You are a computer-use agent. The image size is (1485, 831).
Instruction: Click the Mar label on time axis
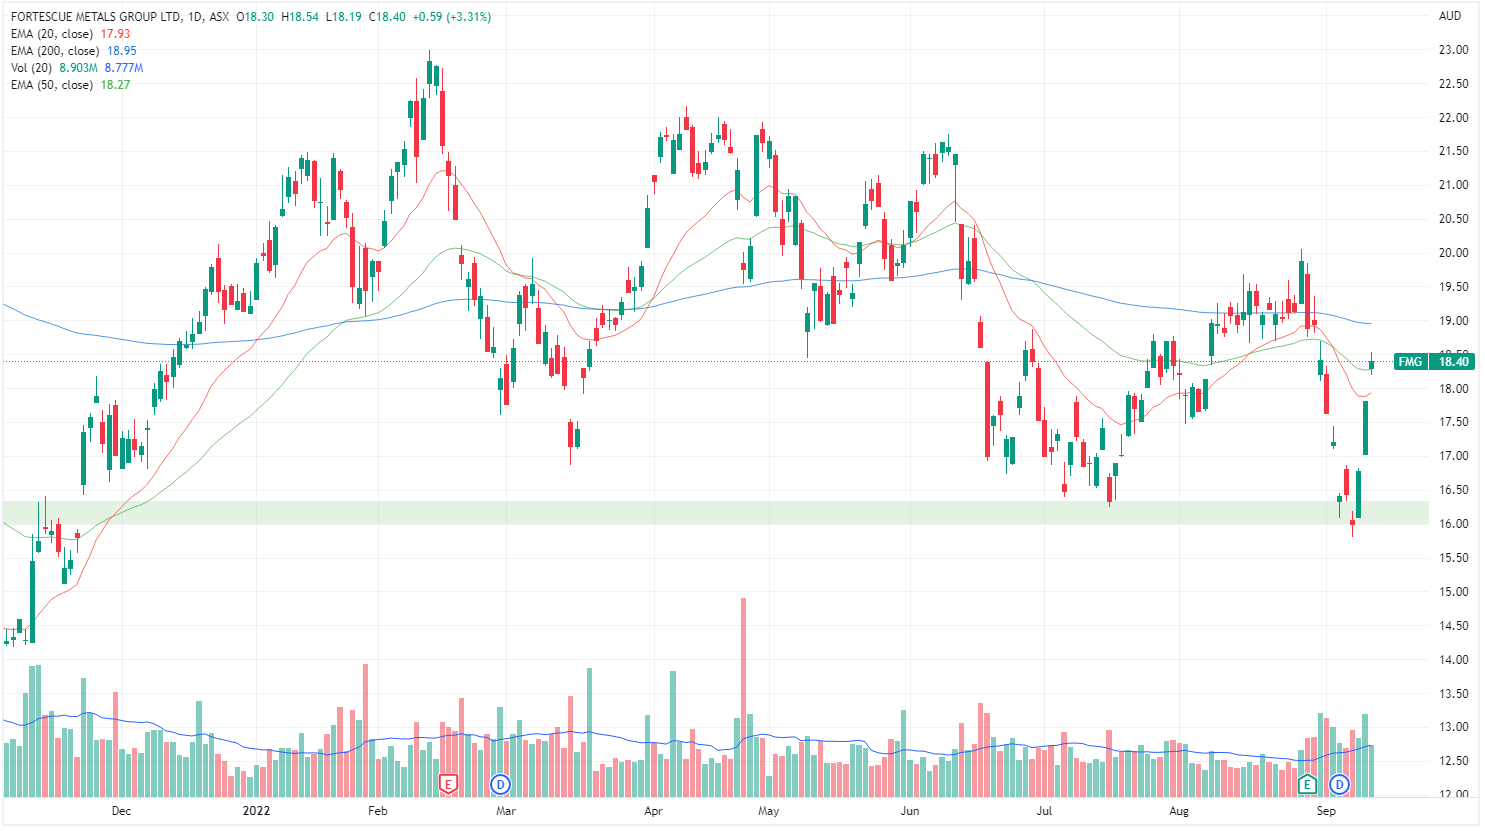click(x=506, y=811)
